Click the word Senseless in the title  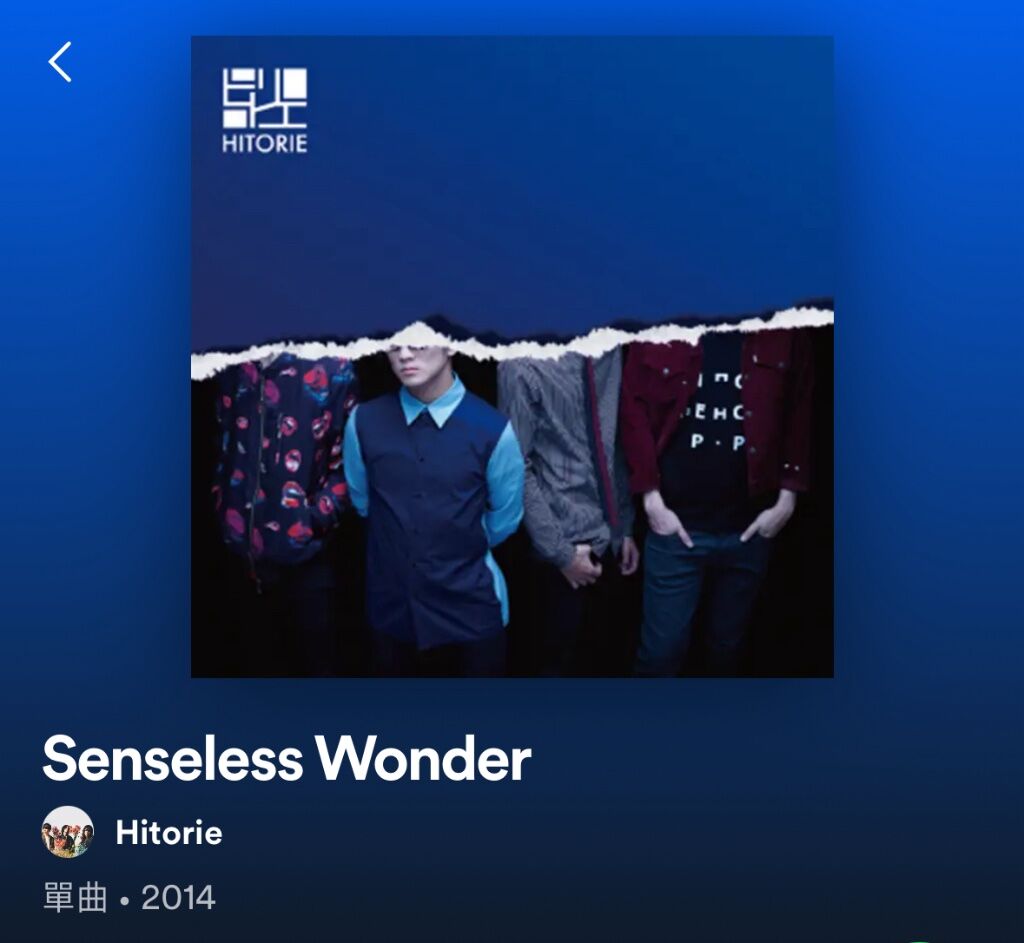pyautogui.click(x=172, y=759)
